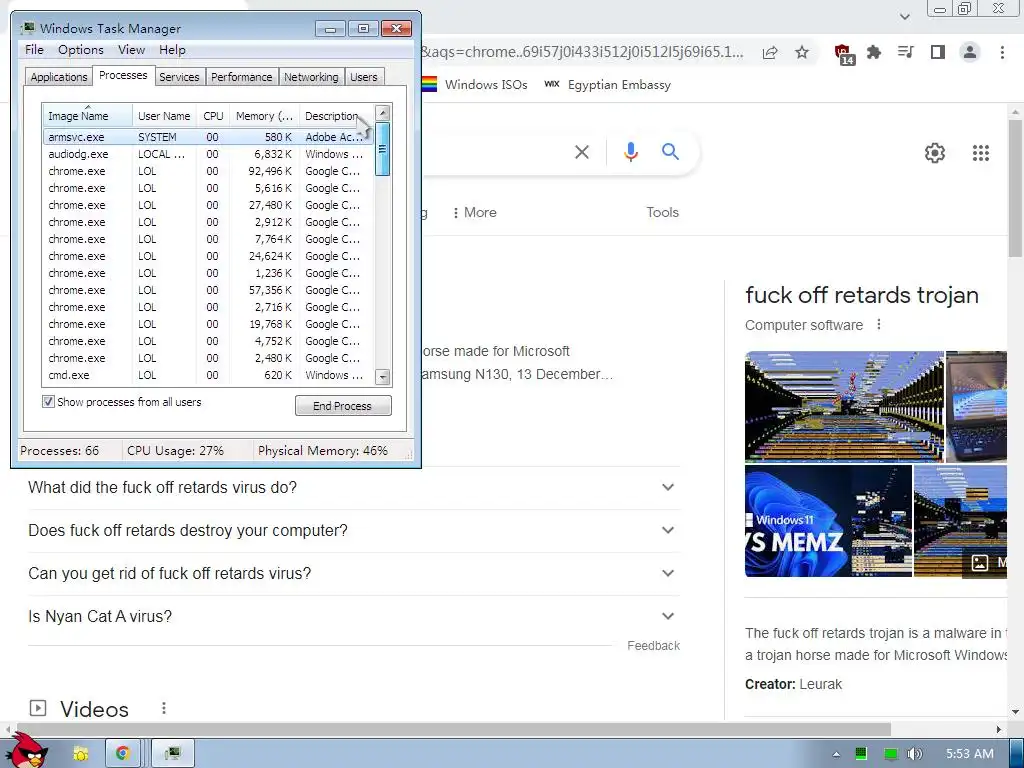
Task: Expand 'What did the virus do?' question
Action: pyautogui.click(x=354, y=487)
